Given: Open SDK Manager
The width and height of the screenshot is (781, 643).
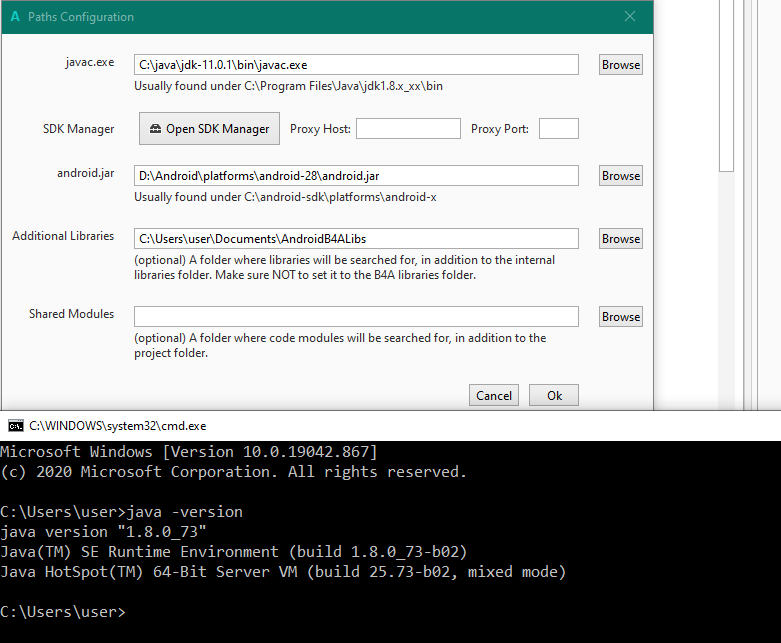Looking at the screenshot, I should [209, 129].
